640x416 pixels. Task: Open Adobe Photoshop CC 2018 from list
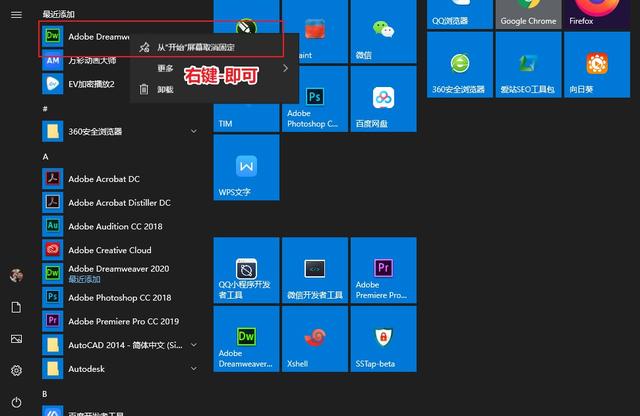121,298
